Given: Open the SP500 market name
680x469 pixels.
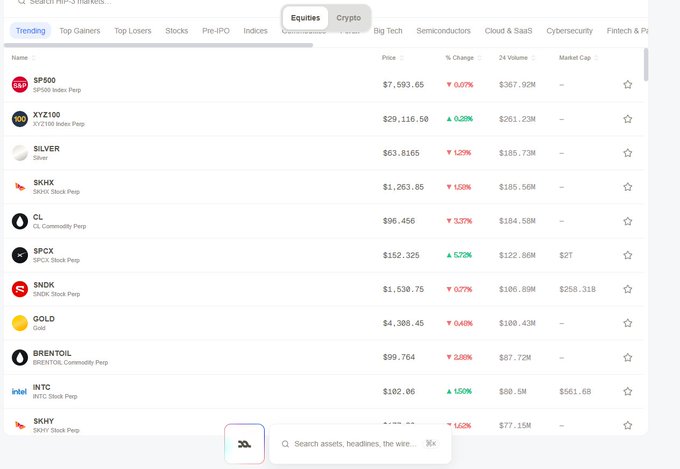Looking at the screenshot, I should pos(44,80).
